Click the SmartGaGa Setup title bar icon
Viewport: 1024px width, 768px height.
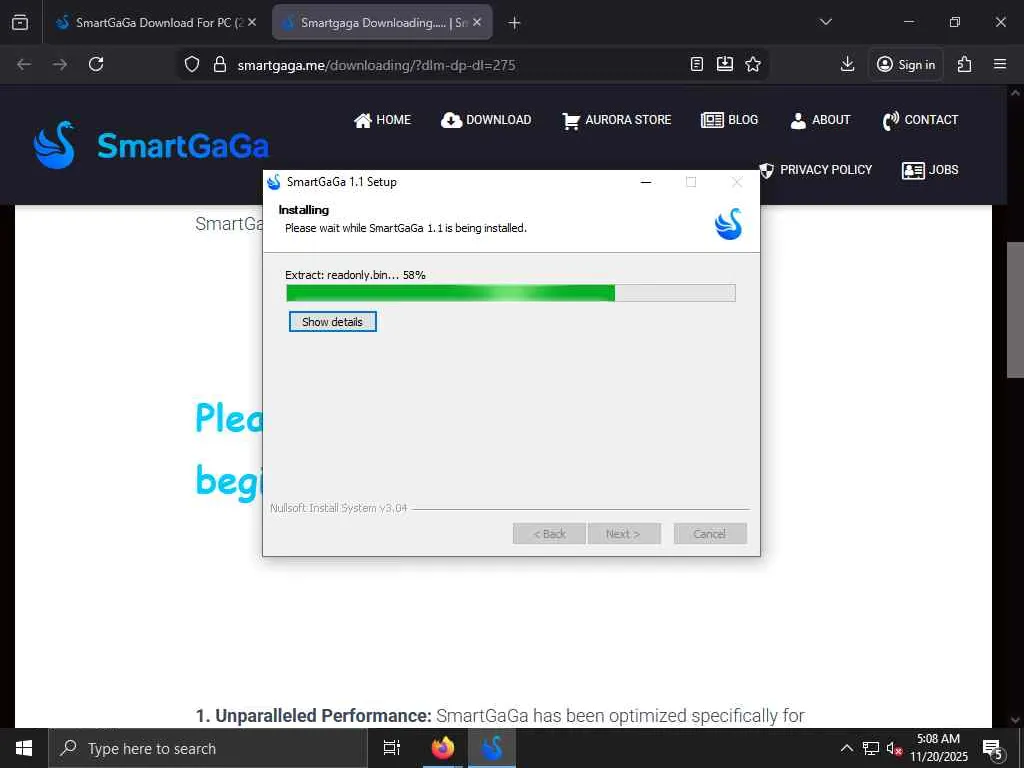coord(274,182)
